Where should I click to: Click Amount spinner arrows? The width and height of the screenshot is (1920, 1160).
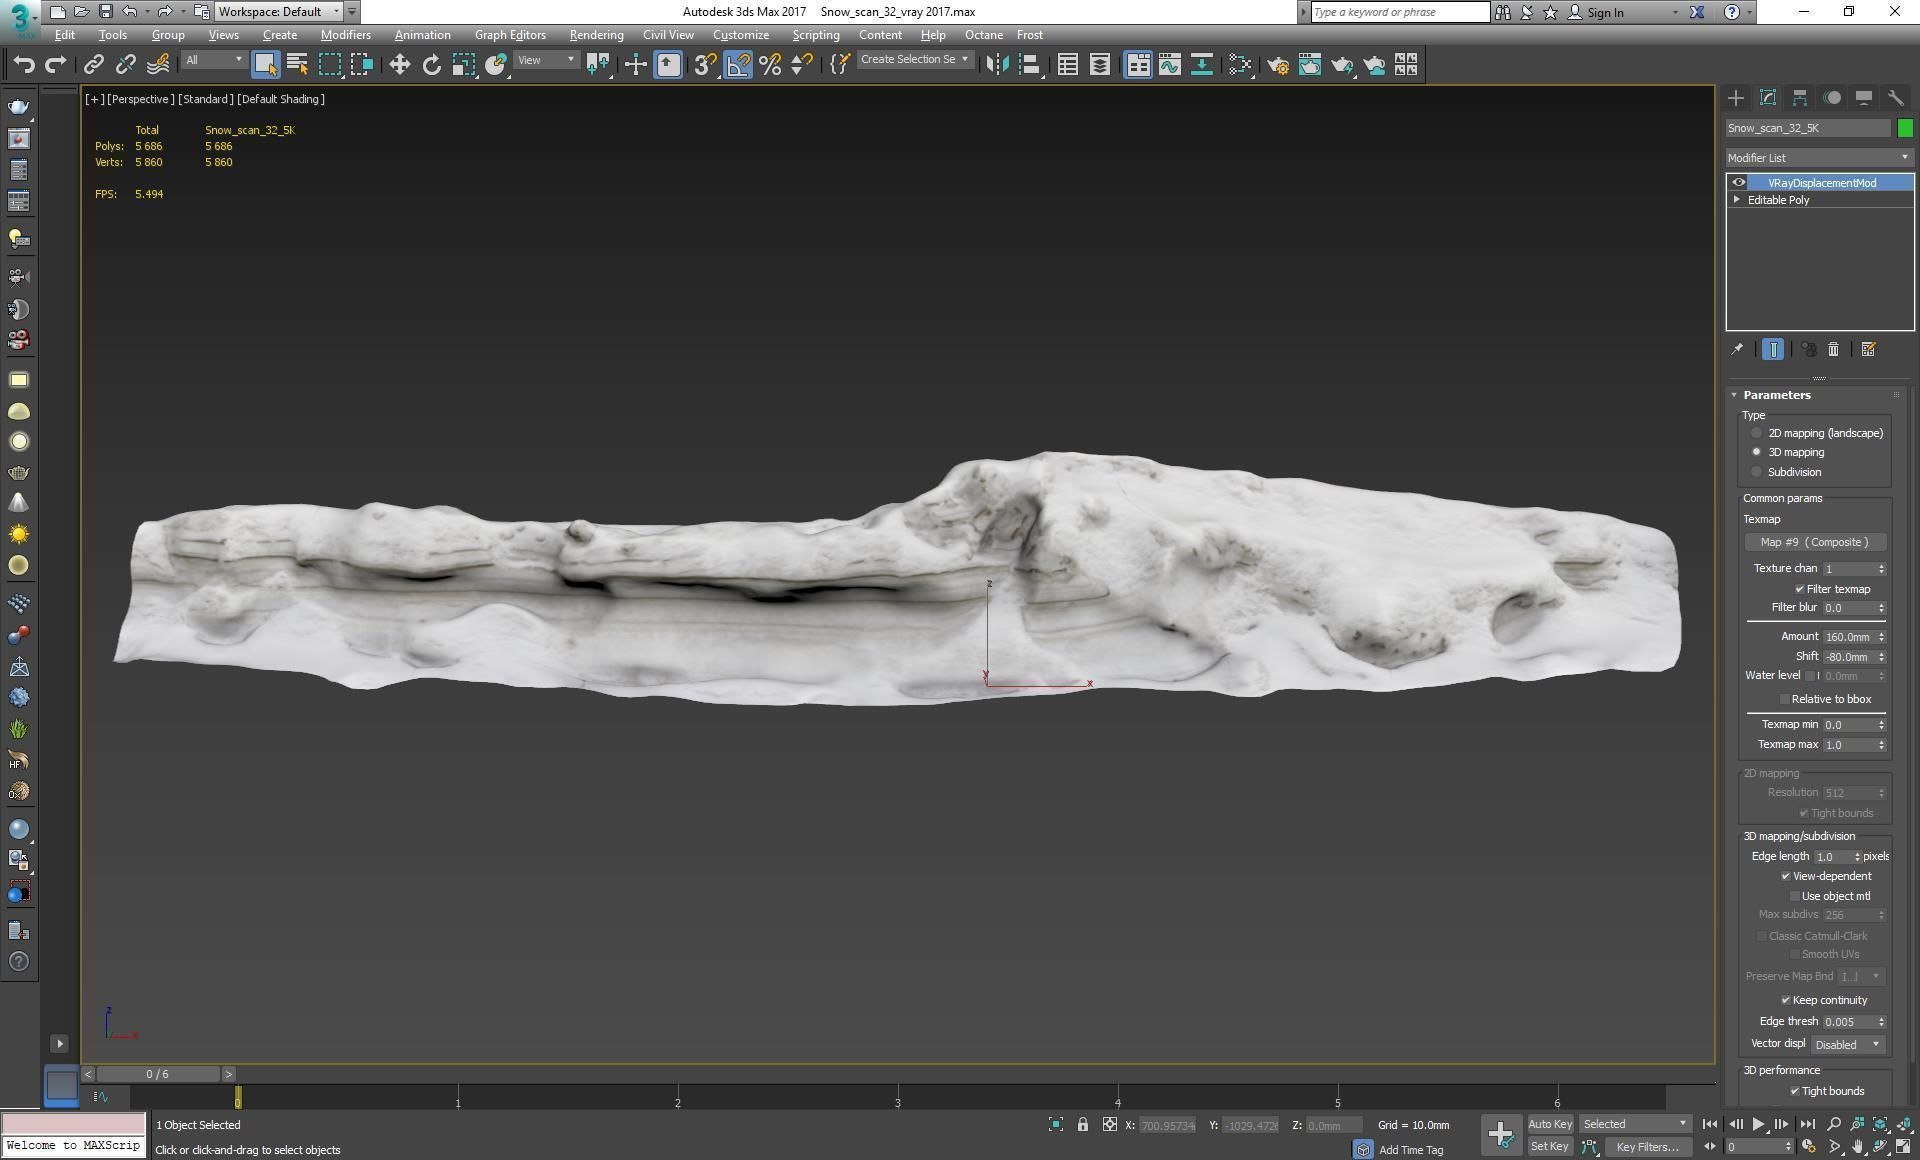pos(1881,637)
